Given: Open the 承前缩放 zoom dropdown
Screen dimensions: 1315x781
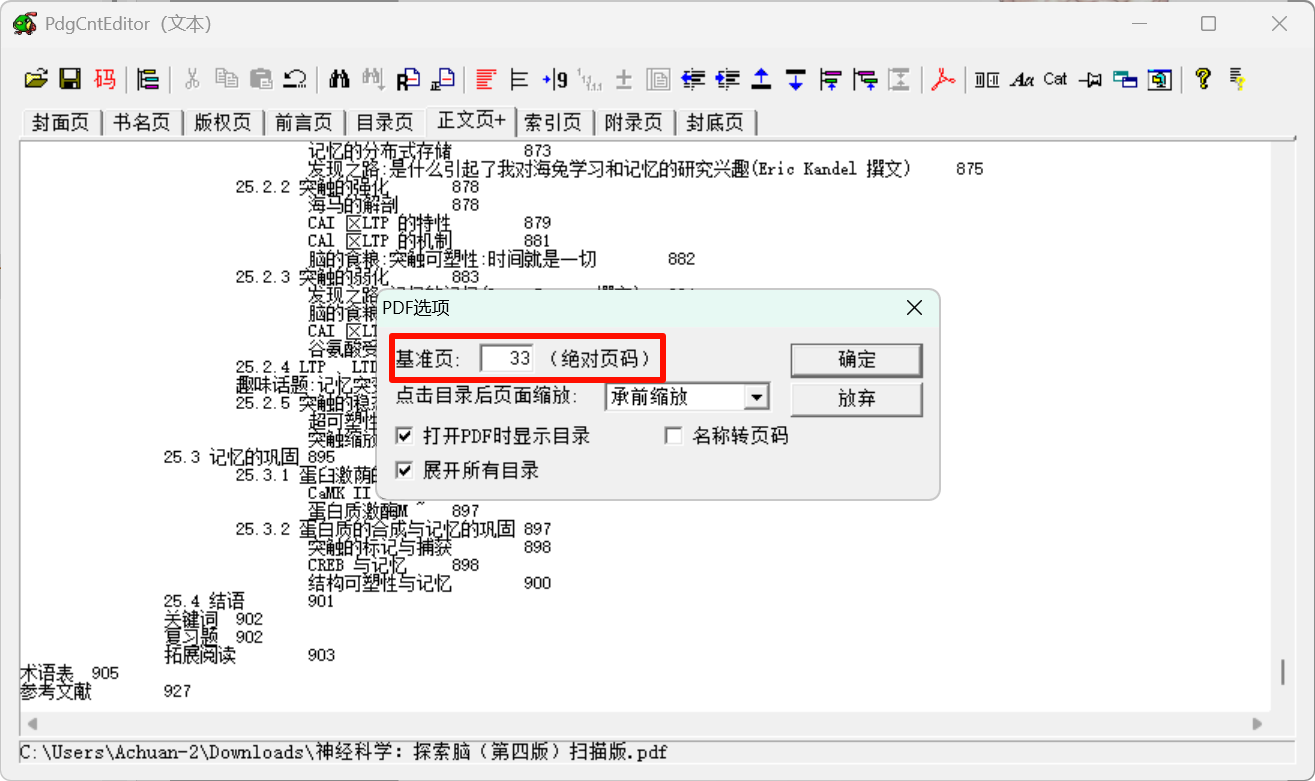Looking at the screenshot, I should pos(757,397).
